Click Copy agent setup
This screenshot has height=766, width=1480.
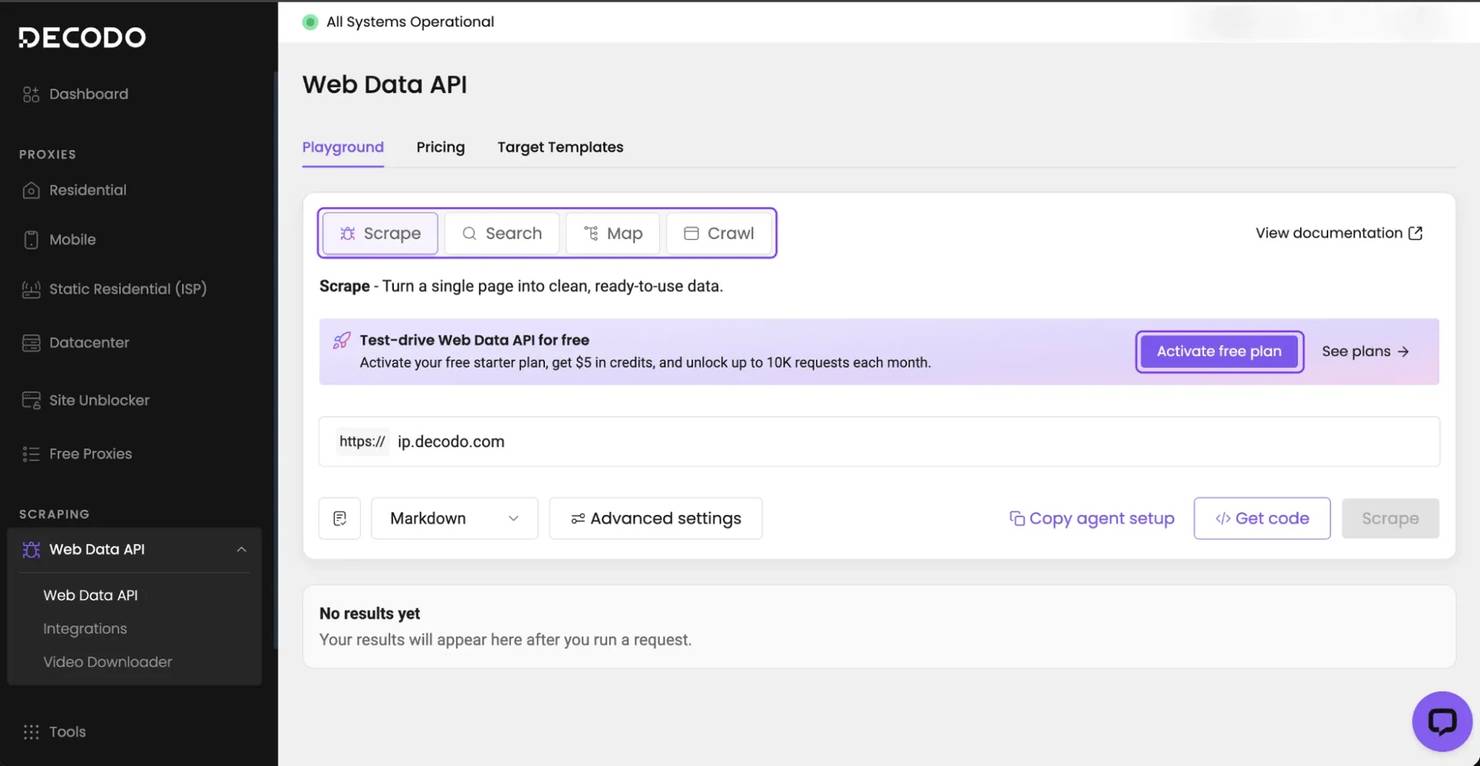[x=1092, y=518]
